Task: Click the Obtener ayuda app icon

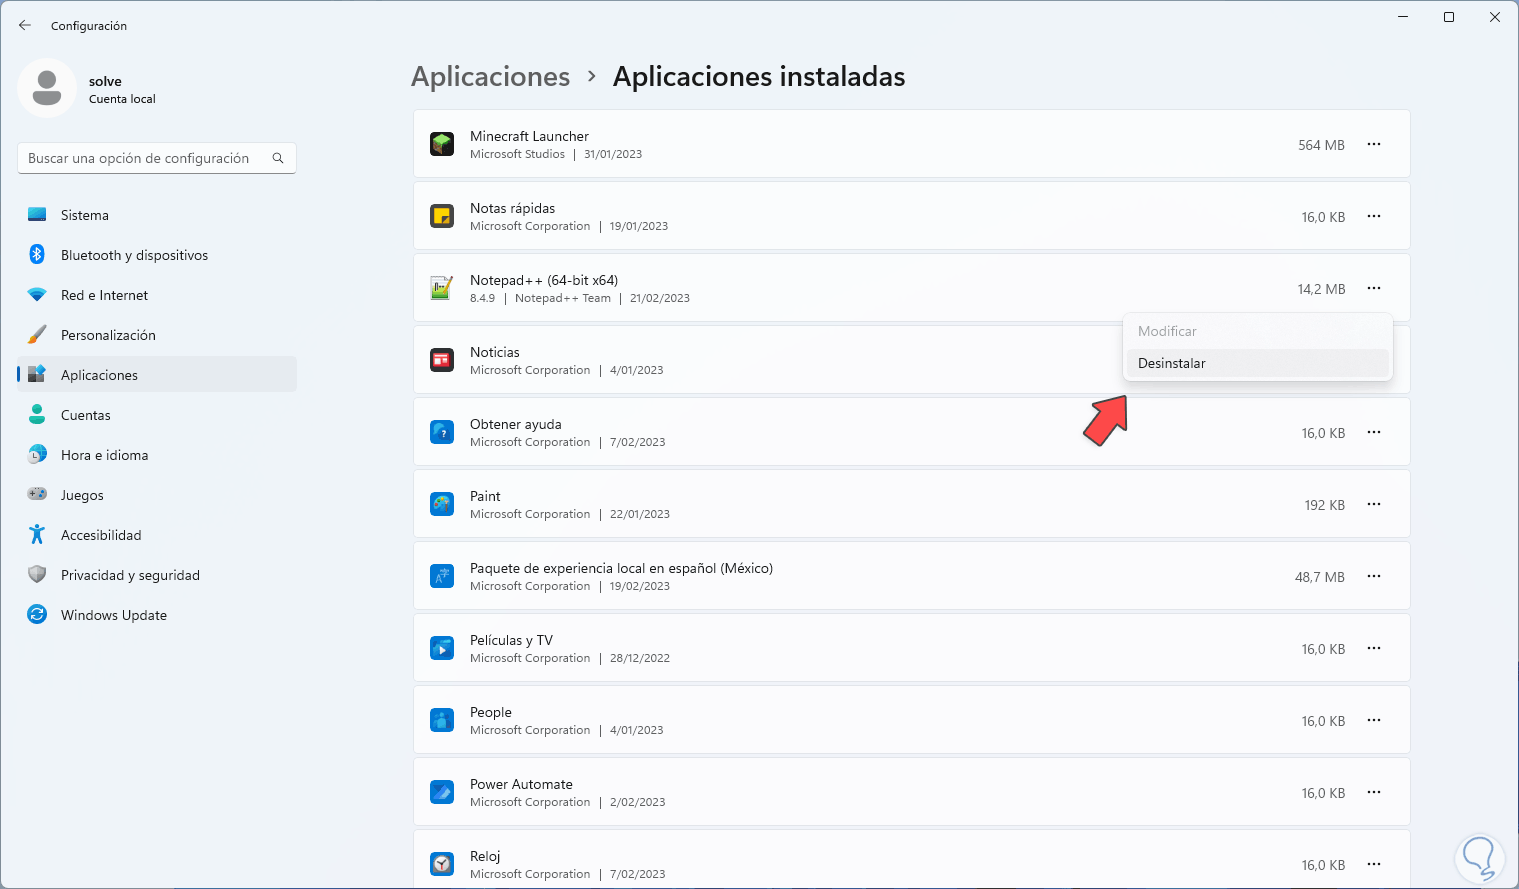Action: [442, 432]
